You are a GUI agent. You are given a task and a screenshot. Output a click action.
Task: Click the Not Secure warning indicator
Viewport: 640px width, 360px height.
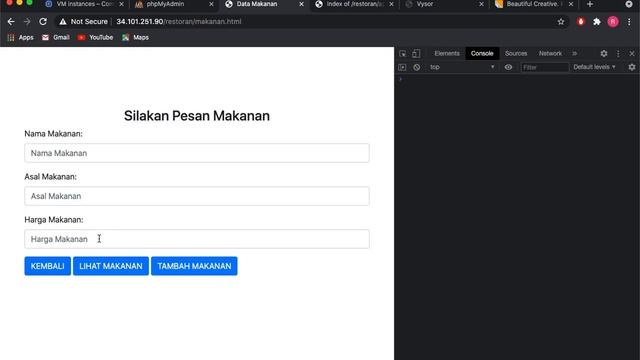(x=83, y=22)
